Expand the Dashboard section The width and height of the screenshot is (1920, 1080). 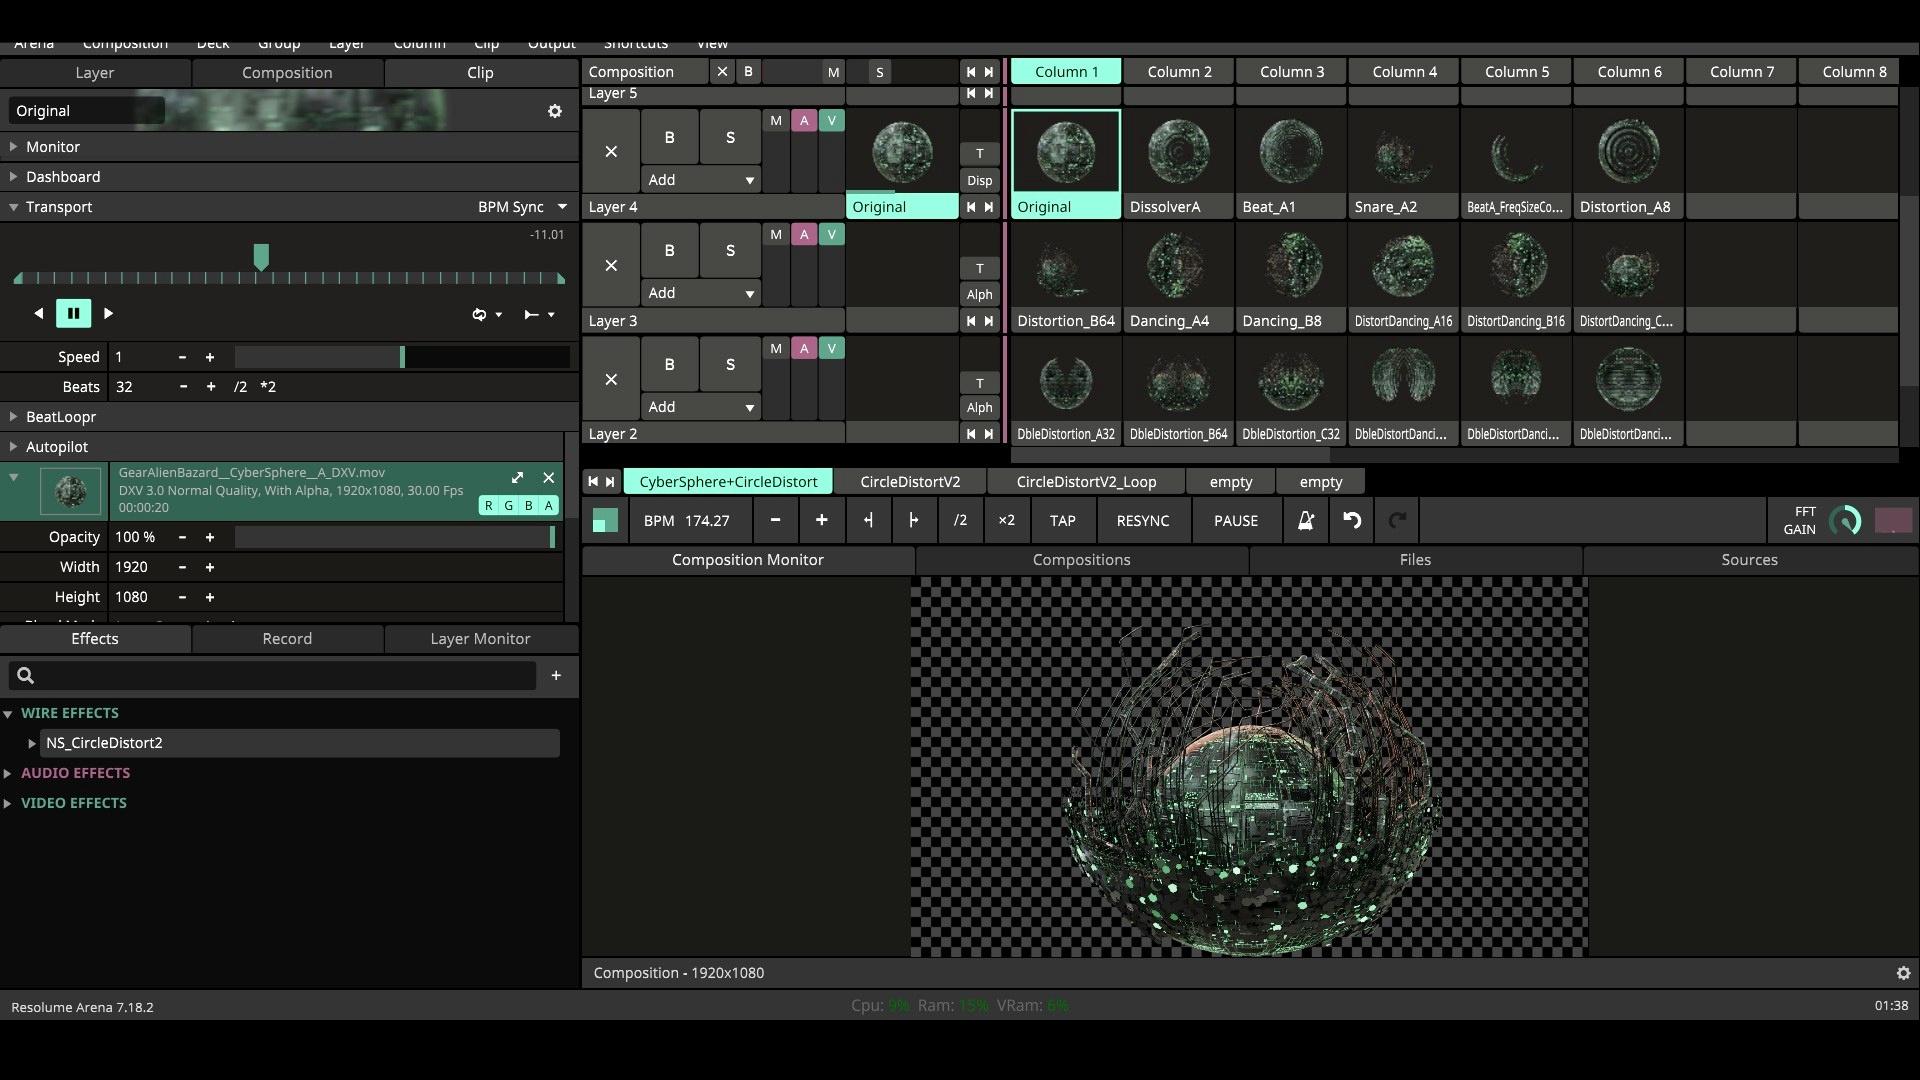14,177
